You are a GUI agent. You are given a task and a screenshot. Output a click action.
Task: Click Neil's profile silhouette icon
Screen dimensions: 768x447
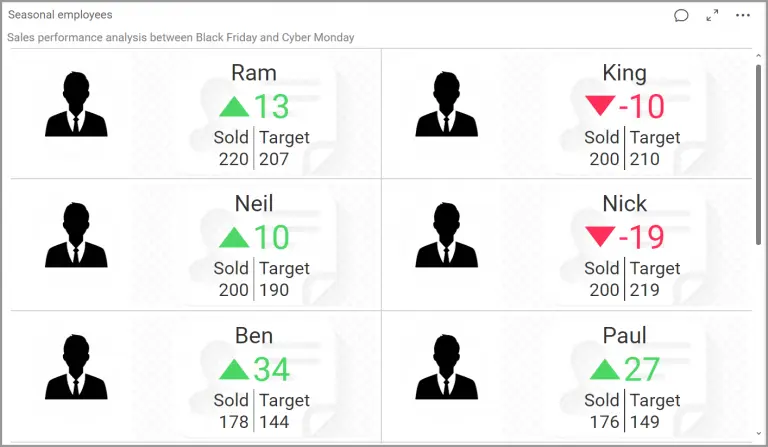(76, 236)
